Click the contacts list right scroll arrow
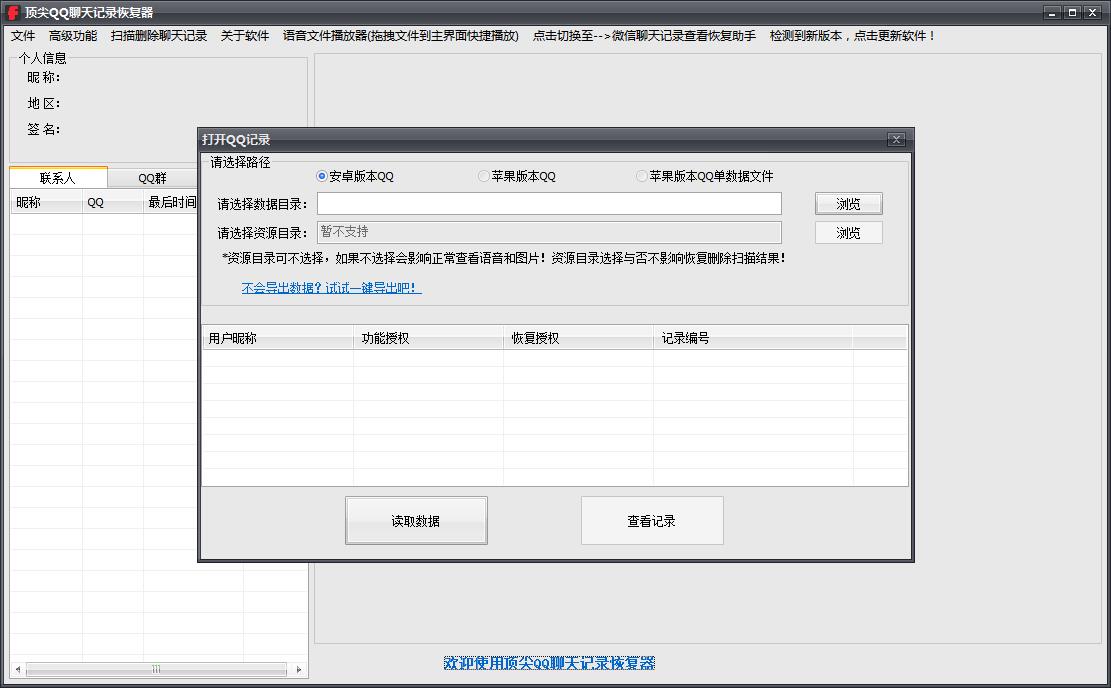Screen dimensions: 1111x688 (x=299, y=669)
